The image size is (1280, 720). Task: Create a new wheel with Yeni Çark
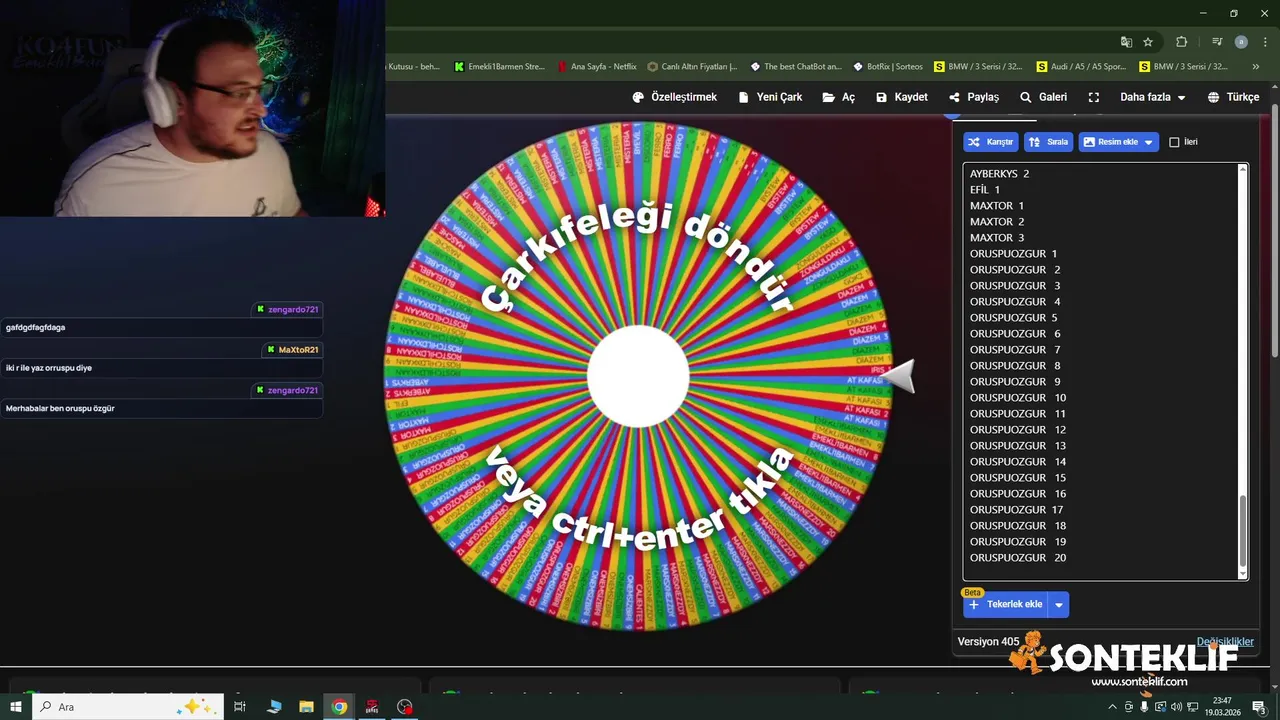[x=770, y=97]
